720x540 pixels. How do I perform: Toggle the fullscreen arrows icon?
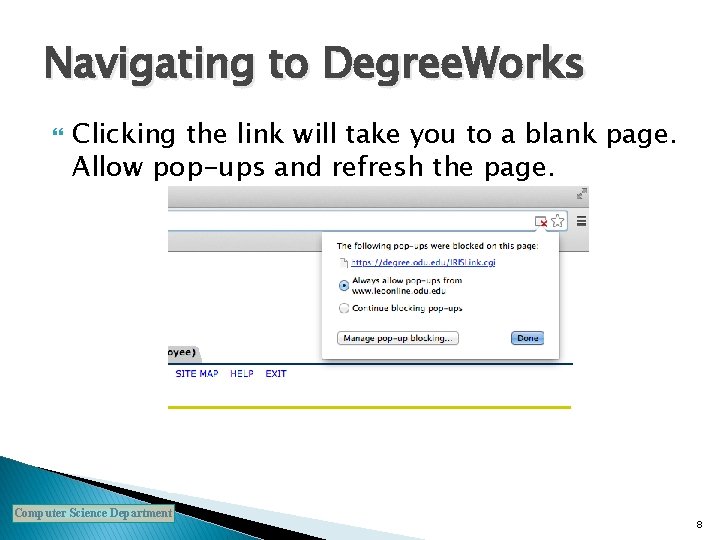tap(582, 193)
